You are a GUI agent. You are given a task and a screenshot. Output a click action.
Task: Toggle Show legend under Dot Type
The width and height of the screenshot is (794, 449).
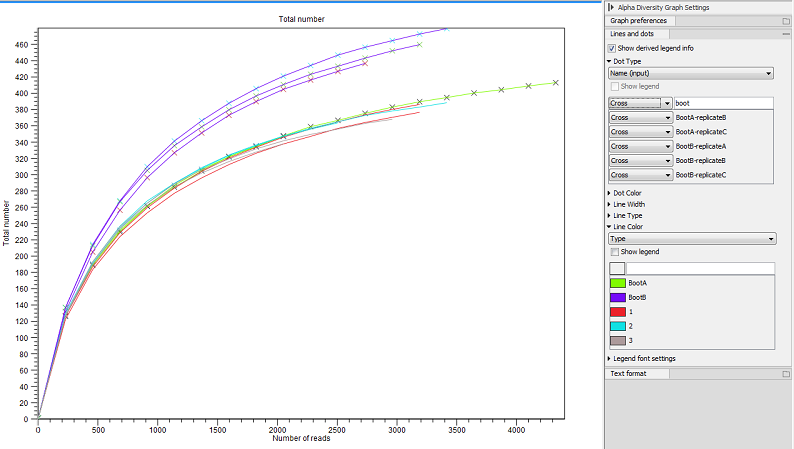click(616, 86)
